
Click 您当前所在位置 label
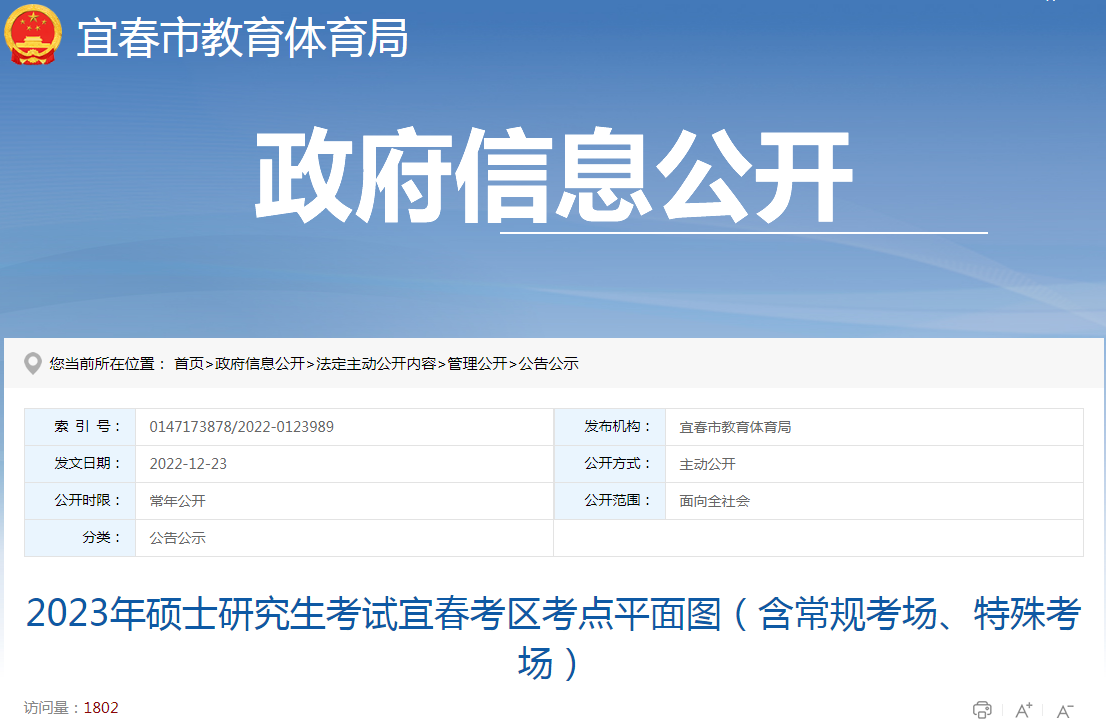(107, 363)
